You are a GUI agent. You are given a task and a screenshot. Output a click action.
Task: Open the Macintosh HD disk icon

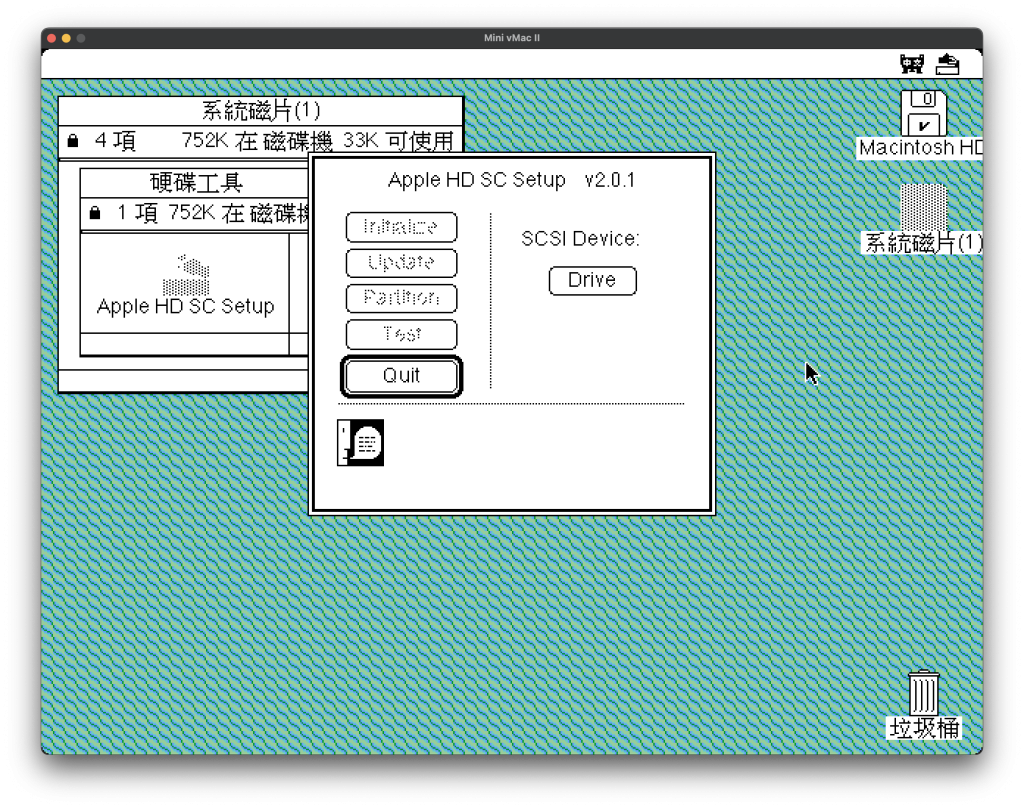(923, 114)
